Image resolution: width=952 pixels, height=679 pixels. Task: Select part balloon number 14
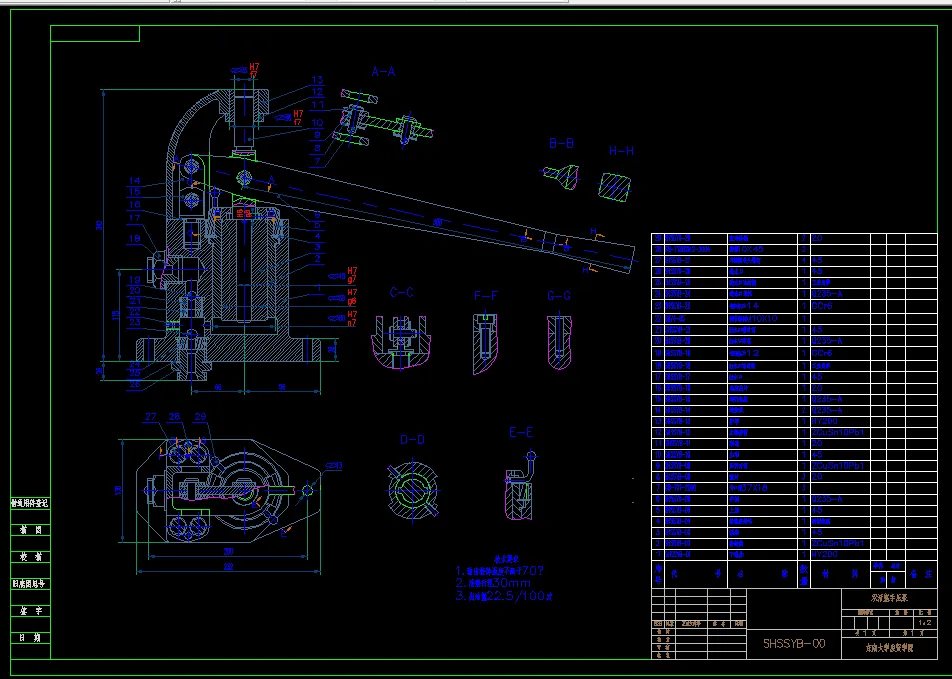134,180
